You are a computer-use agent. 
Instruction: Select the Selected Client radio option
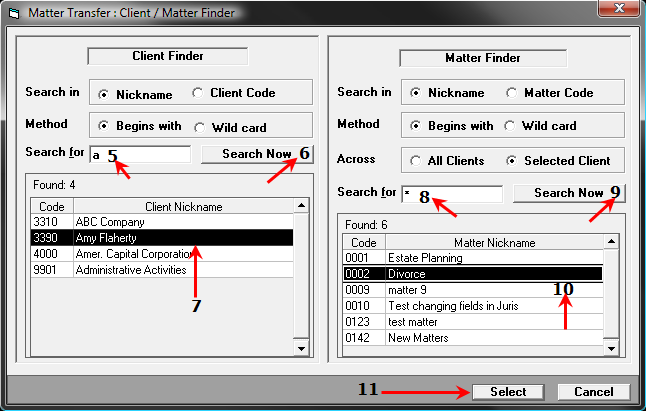(513, 160)
